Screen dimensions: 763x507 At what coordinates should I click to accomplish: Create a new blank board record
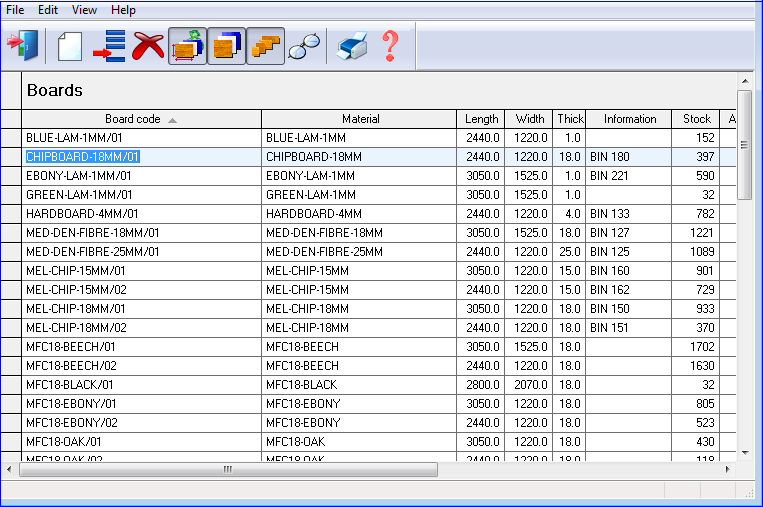(x=69, y=46)
